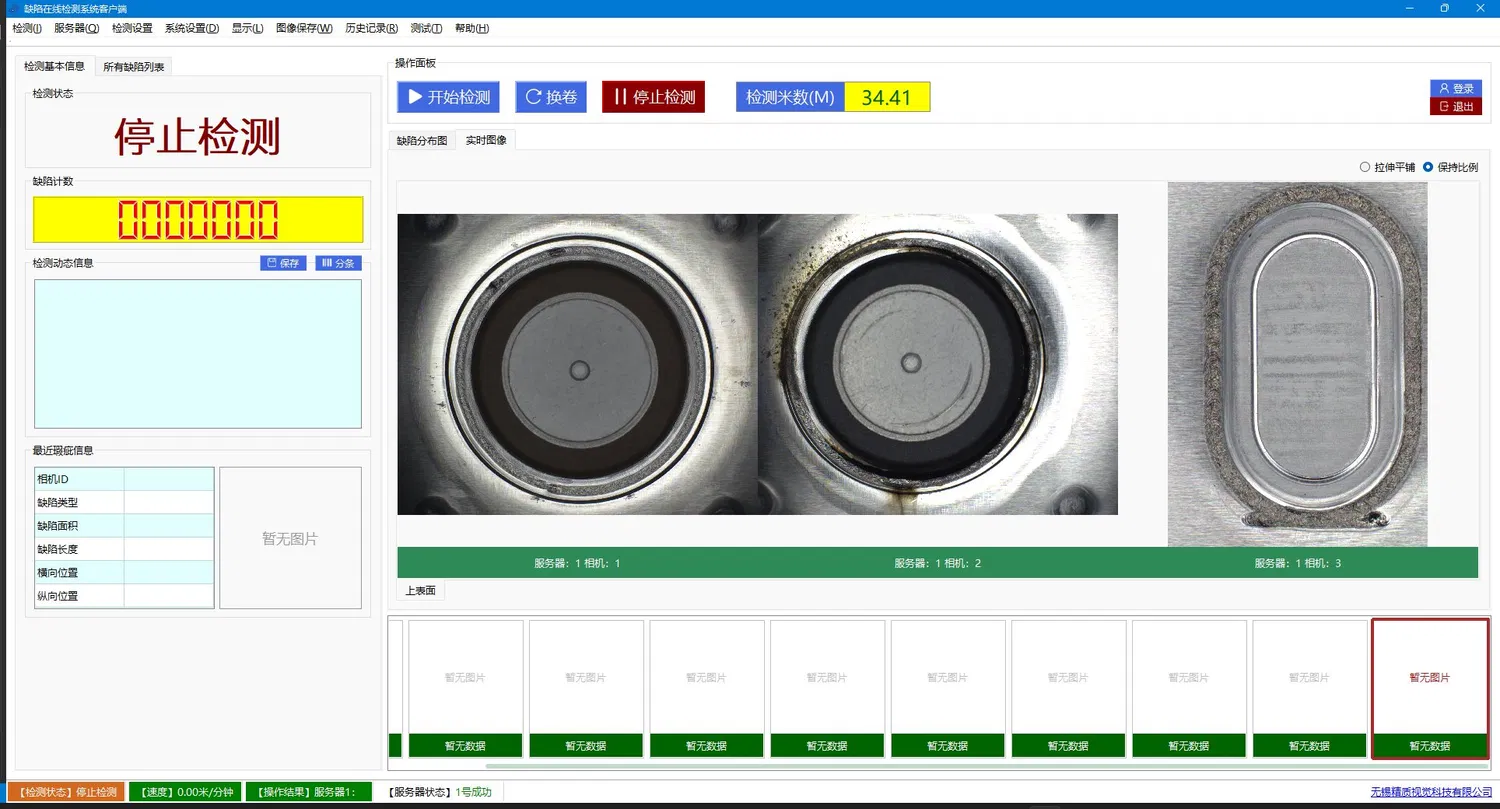Open the 显示(L) menu

[x=247, y=28]
